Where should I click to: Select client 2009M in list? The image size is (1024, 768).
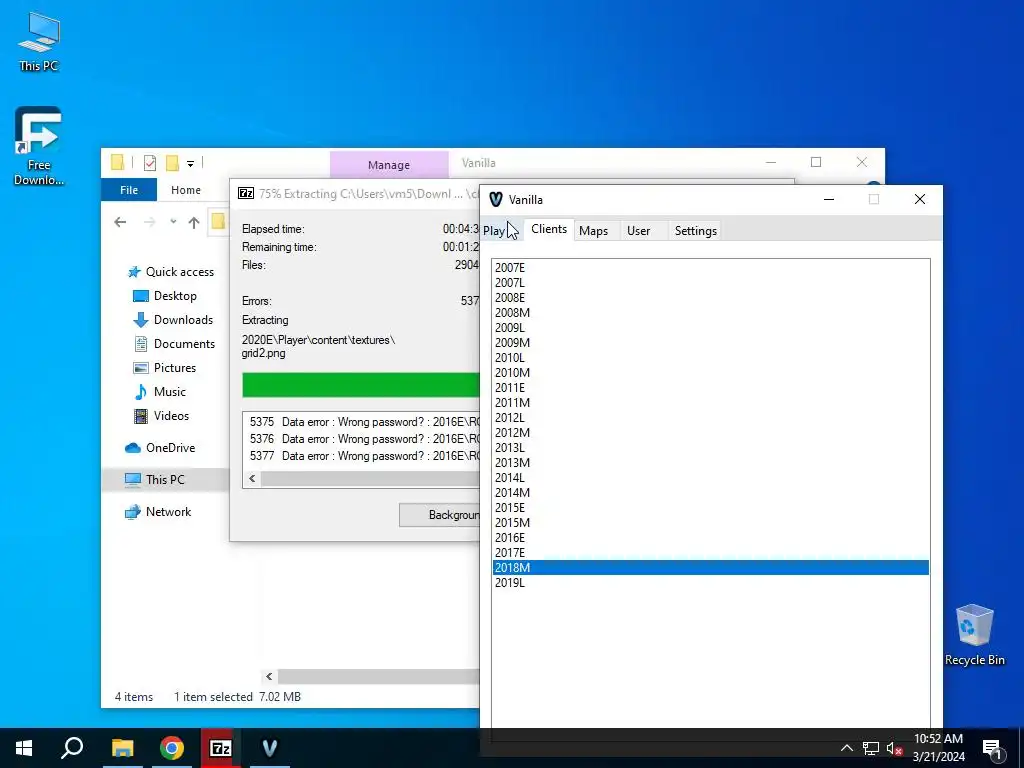[x=711, y=343]
